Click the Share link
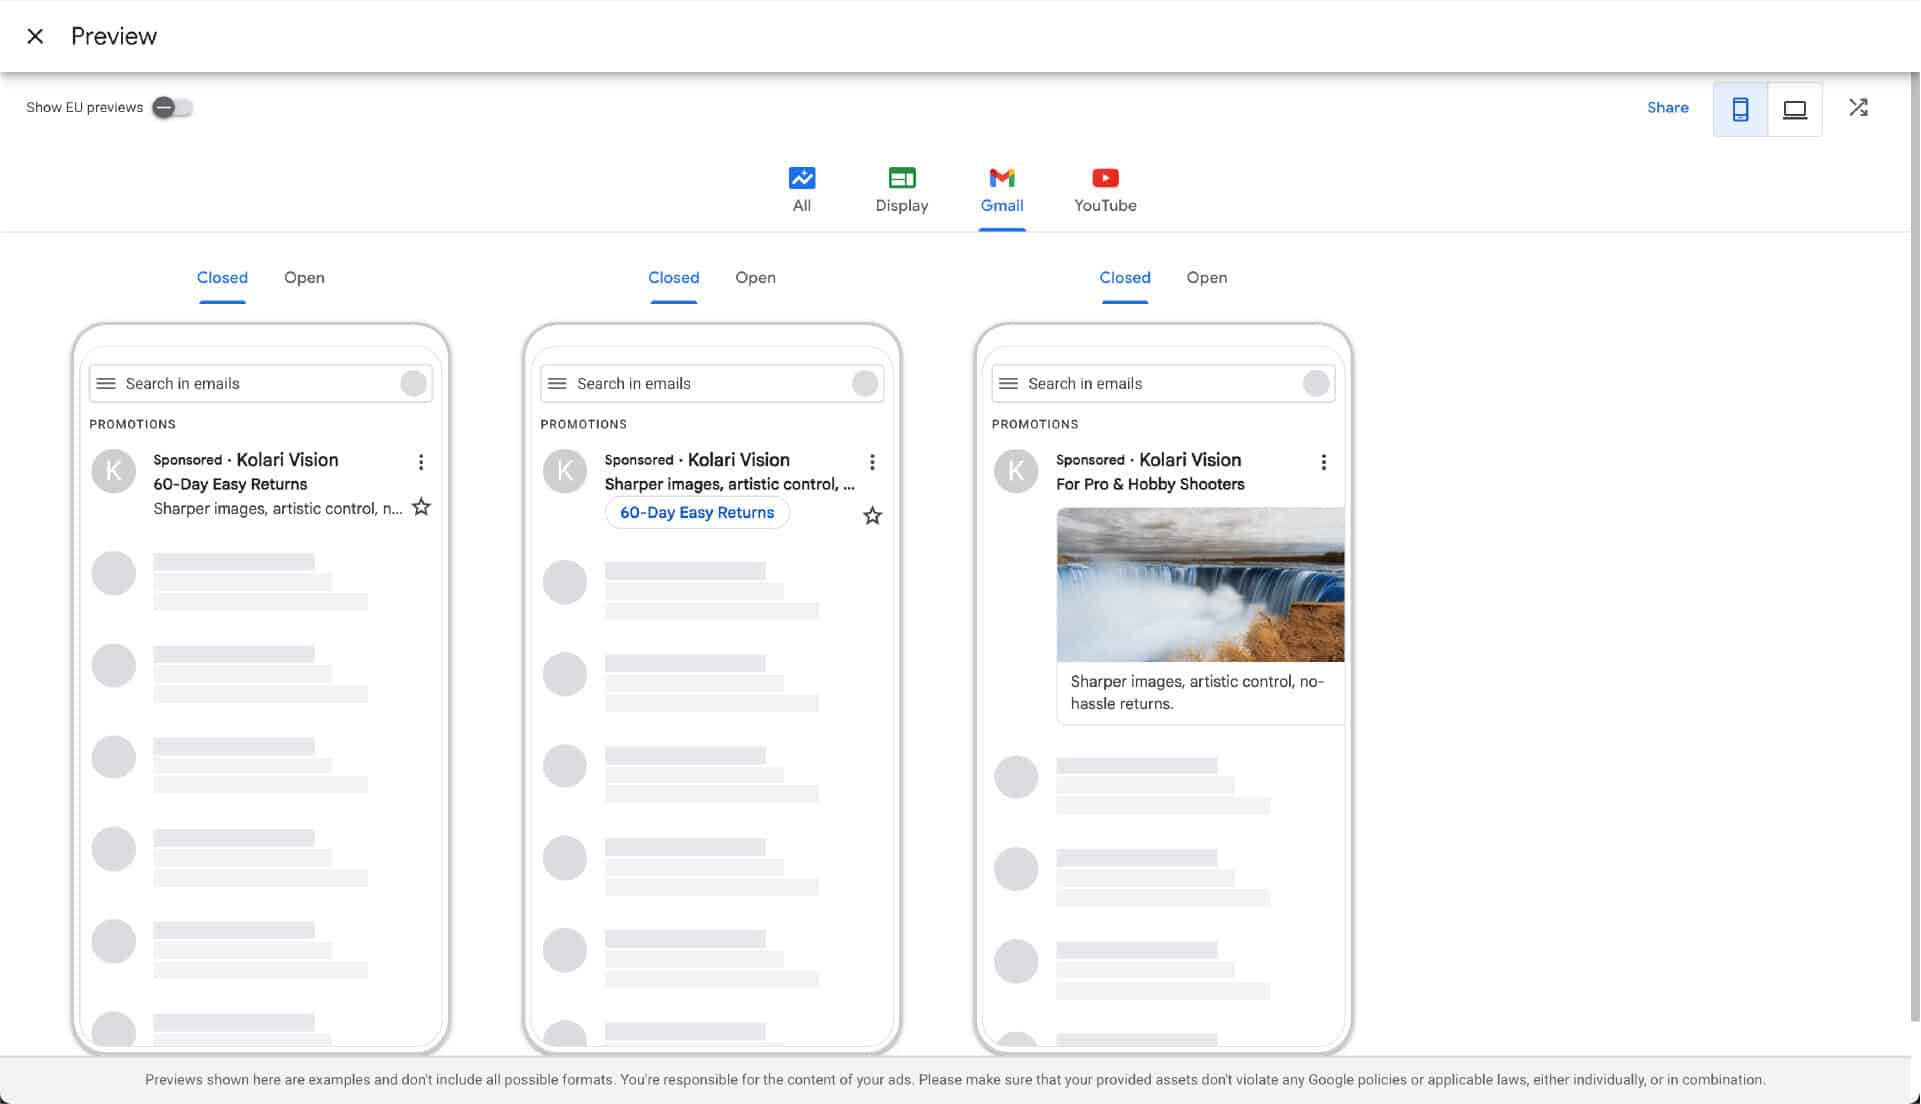The width and height of the screenshot is (1921, 1104). (x=1667, y=107)
